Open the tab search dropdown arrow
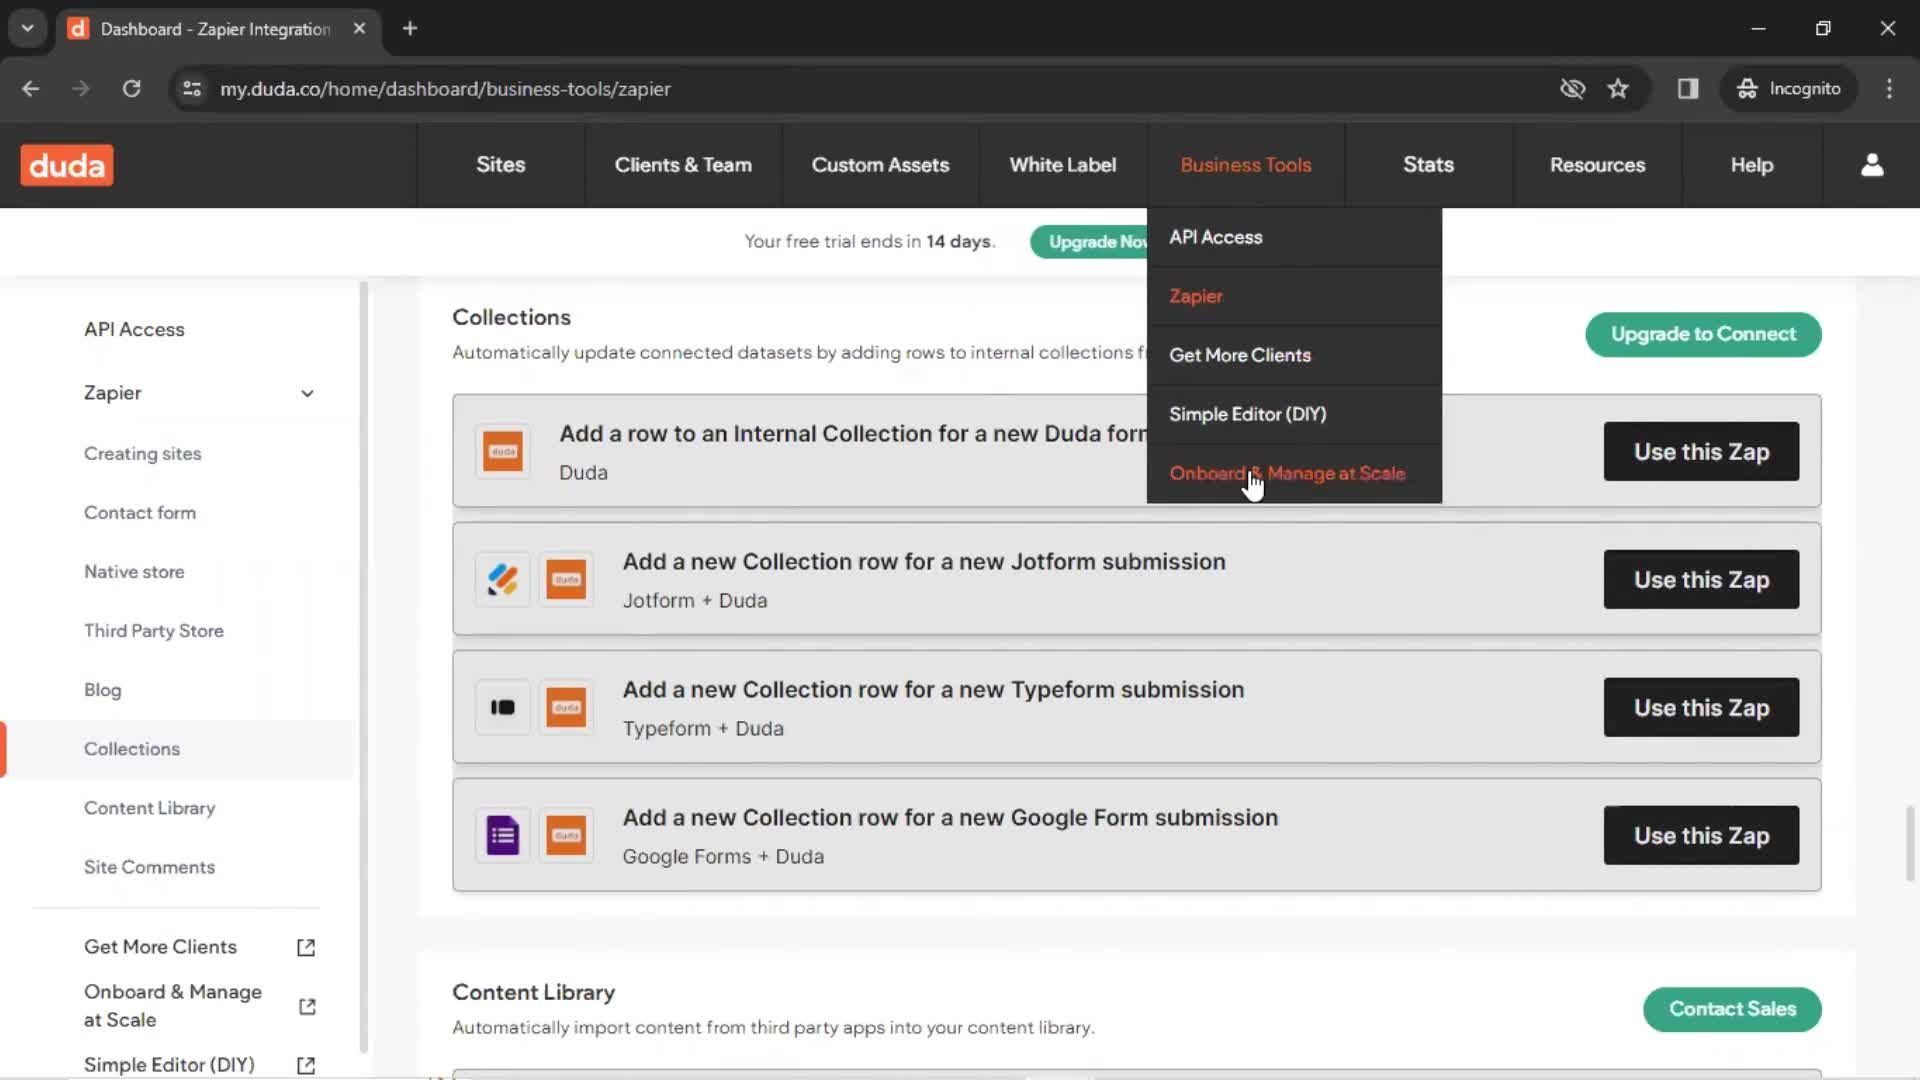 pyautogui.click(x=28, y=29)
